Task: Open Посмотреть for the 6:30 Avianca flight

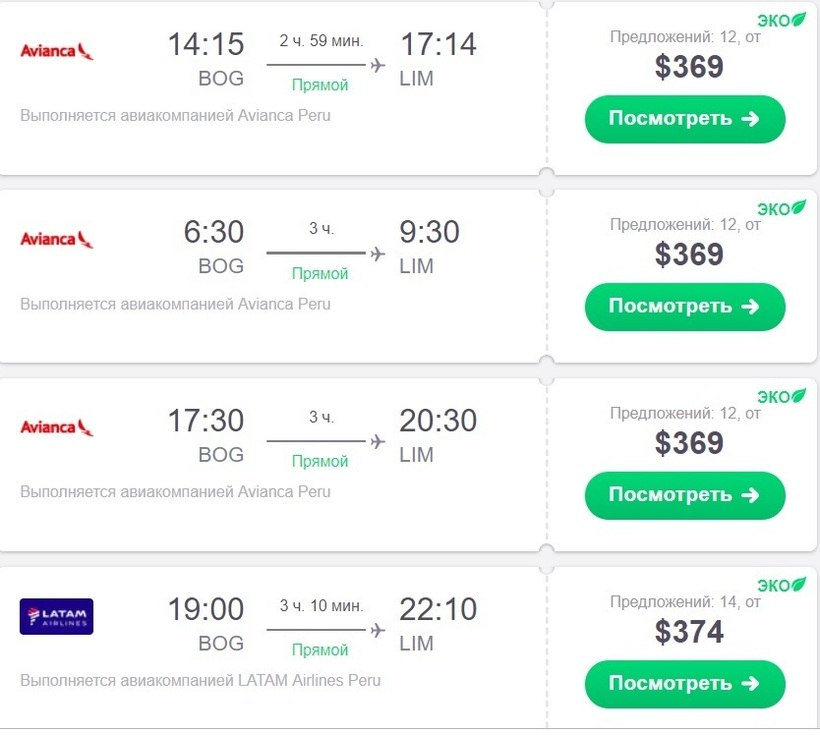Action: pos(685,307)
